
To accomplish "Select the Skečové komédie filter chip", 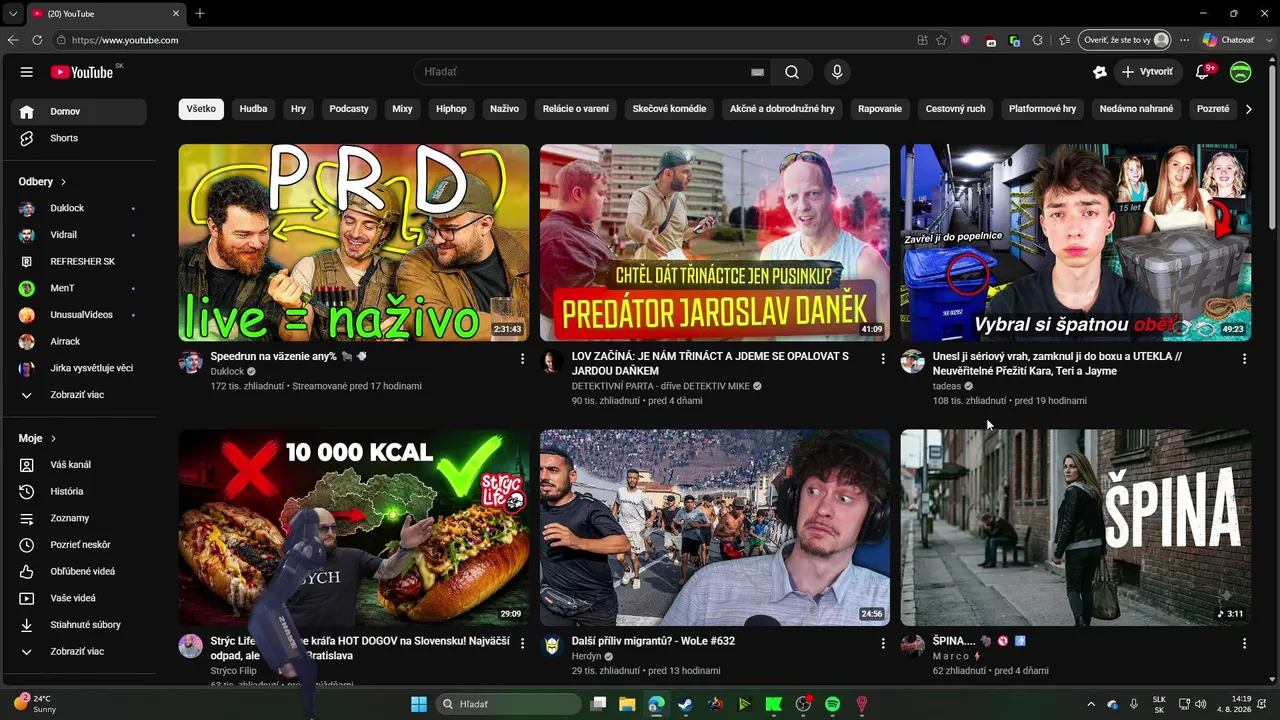I will pos(669,109).
